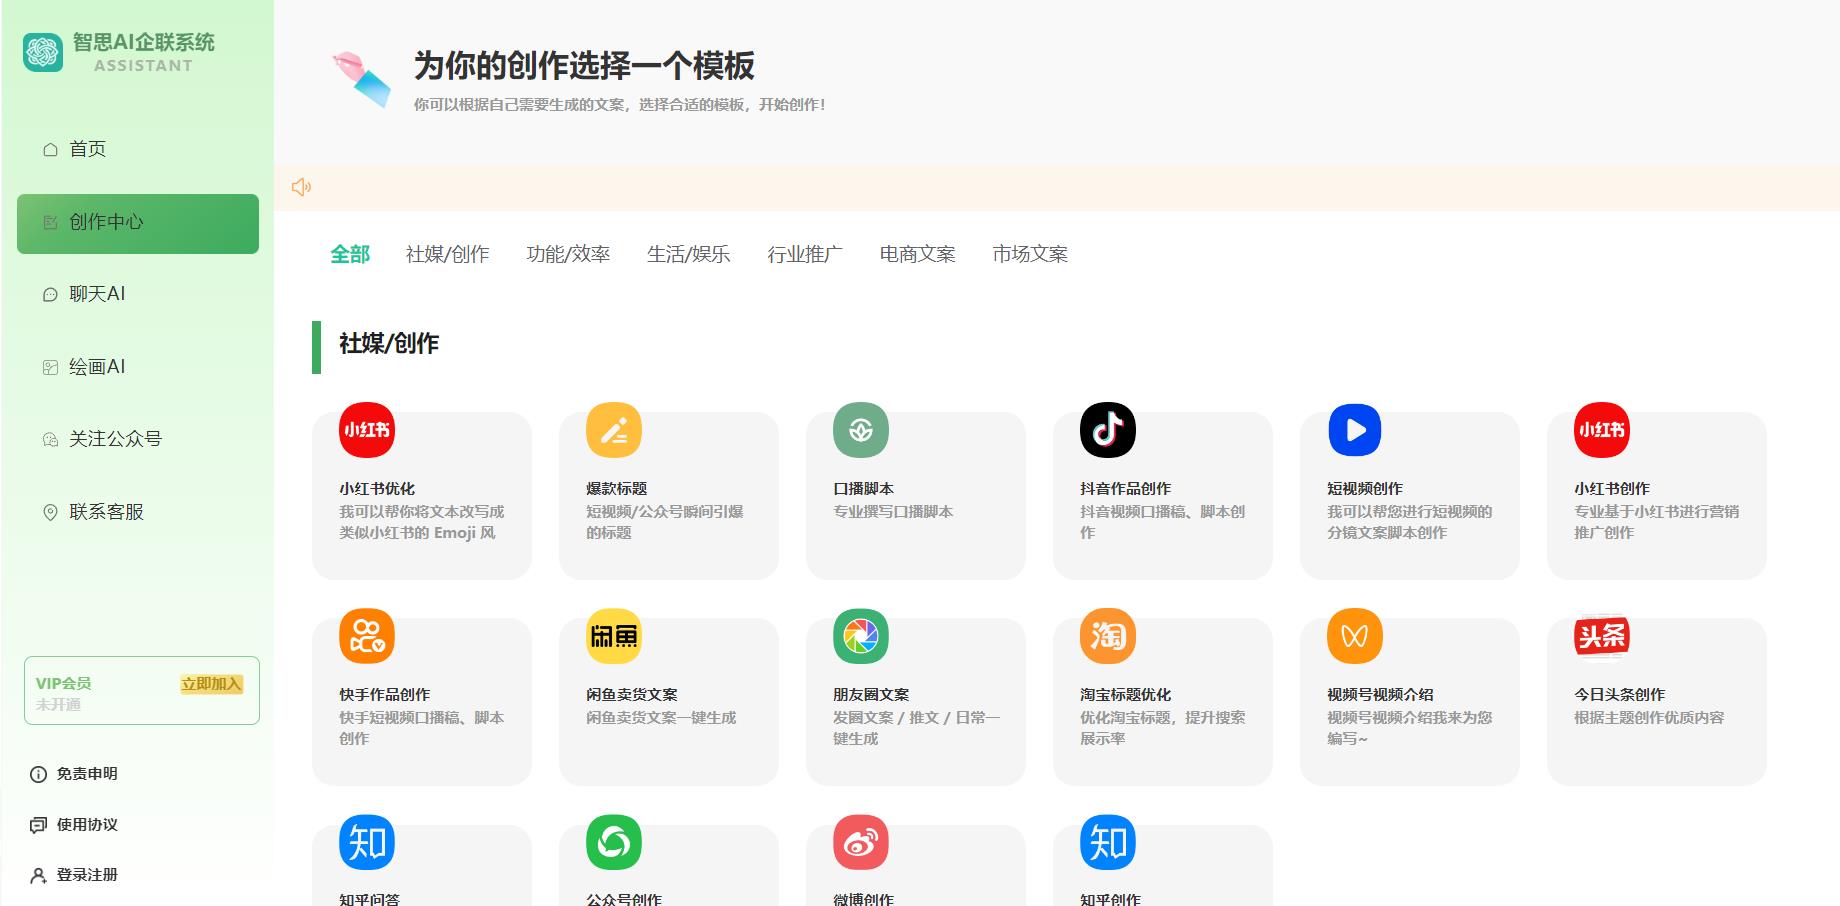Click the 闲鱼卖货文案 yellow icon
The height and width of the screenshot is (906, 1840).
pos(614,636)
